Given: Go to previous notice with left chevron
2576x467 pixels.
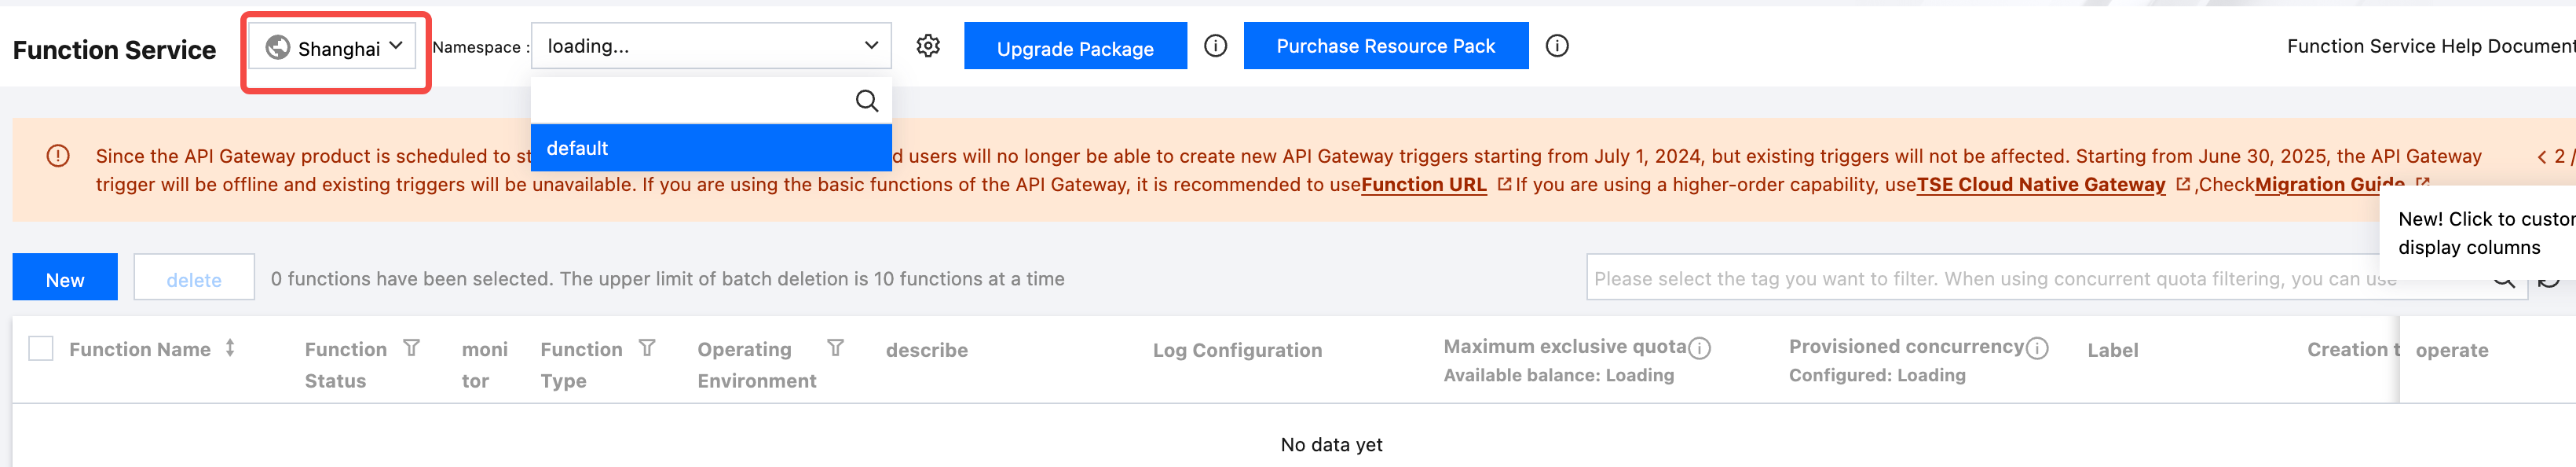Looking at the screenshot, I should click(x=2541, y=157).
